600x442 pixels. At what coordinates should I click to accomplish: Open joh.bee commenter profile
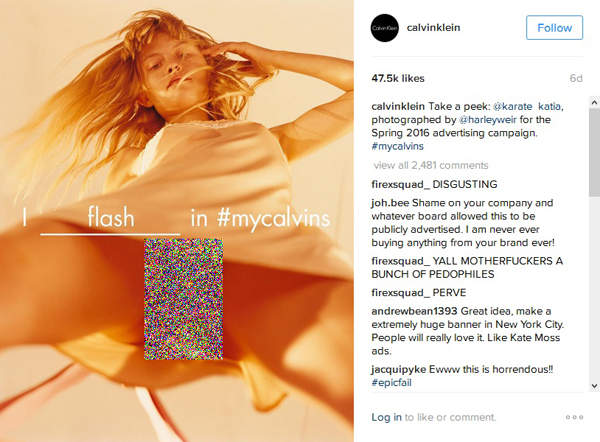pyautogui.click(x=390, y=203)
